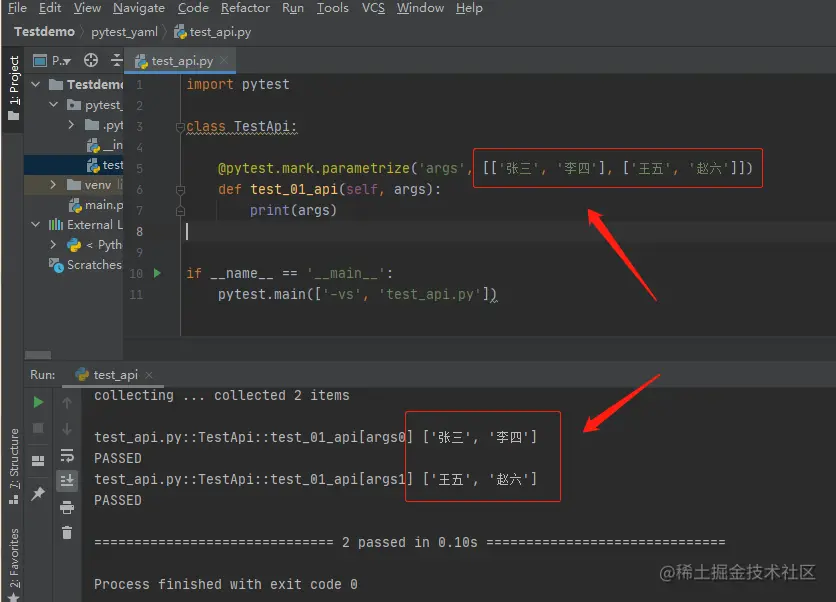
Task: Click the gutter run arrow on line 10
Action: pyautogui.click(x=157, y=273)
